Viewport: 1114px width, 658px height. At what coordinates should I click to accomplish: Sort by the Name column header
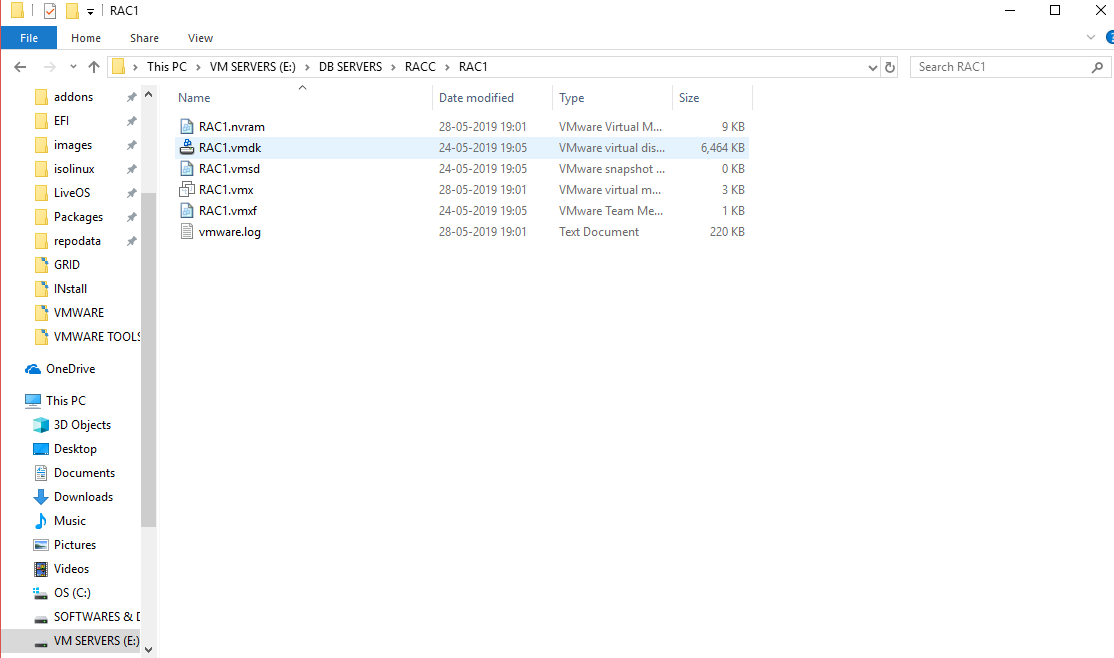194,98
